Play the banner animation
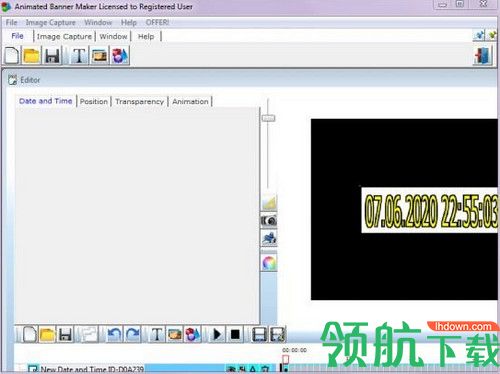This screenshot has height=374, width=500. [x=217, y=334]
